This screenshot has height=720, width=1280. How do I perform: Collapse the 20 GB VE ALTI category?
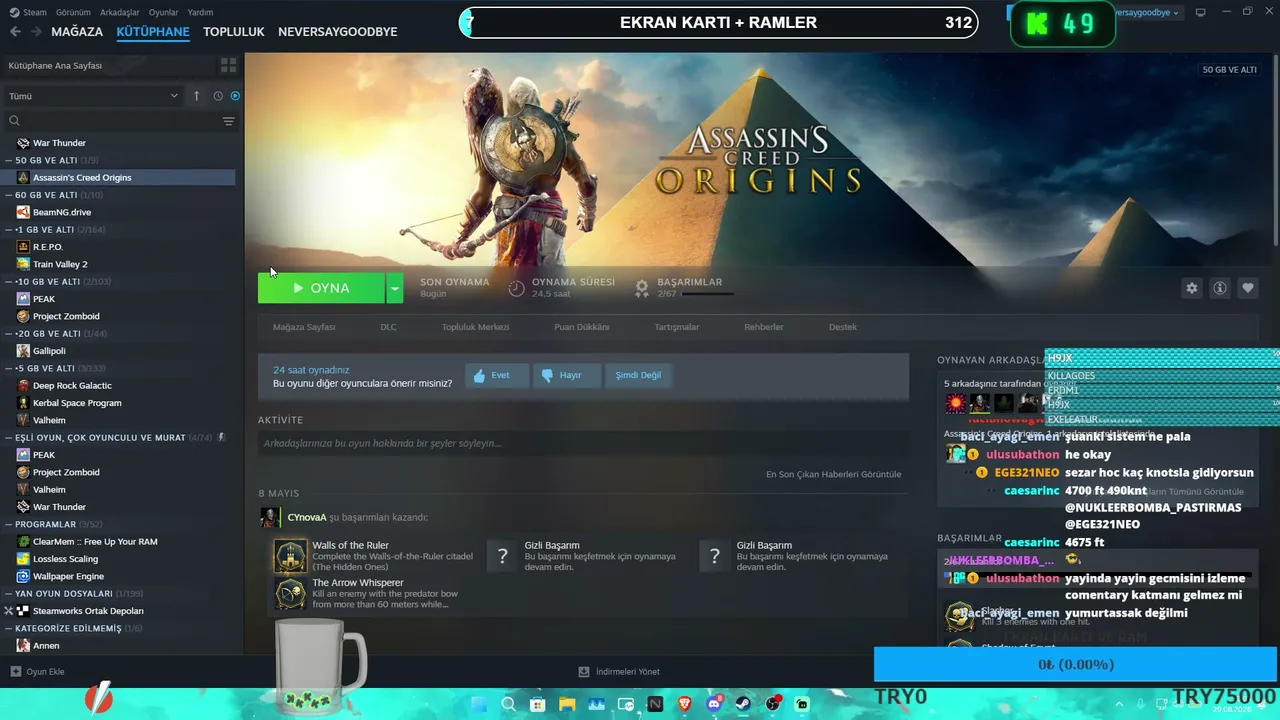click(9, 333)
